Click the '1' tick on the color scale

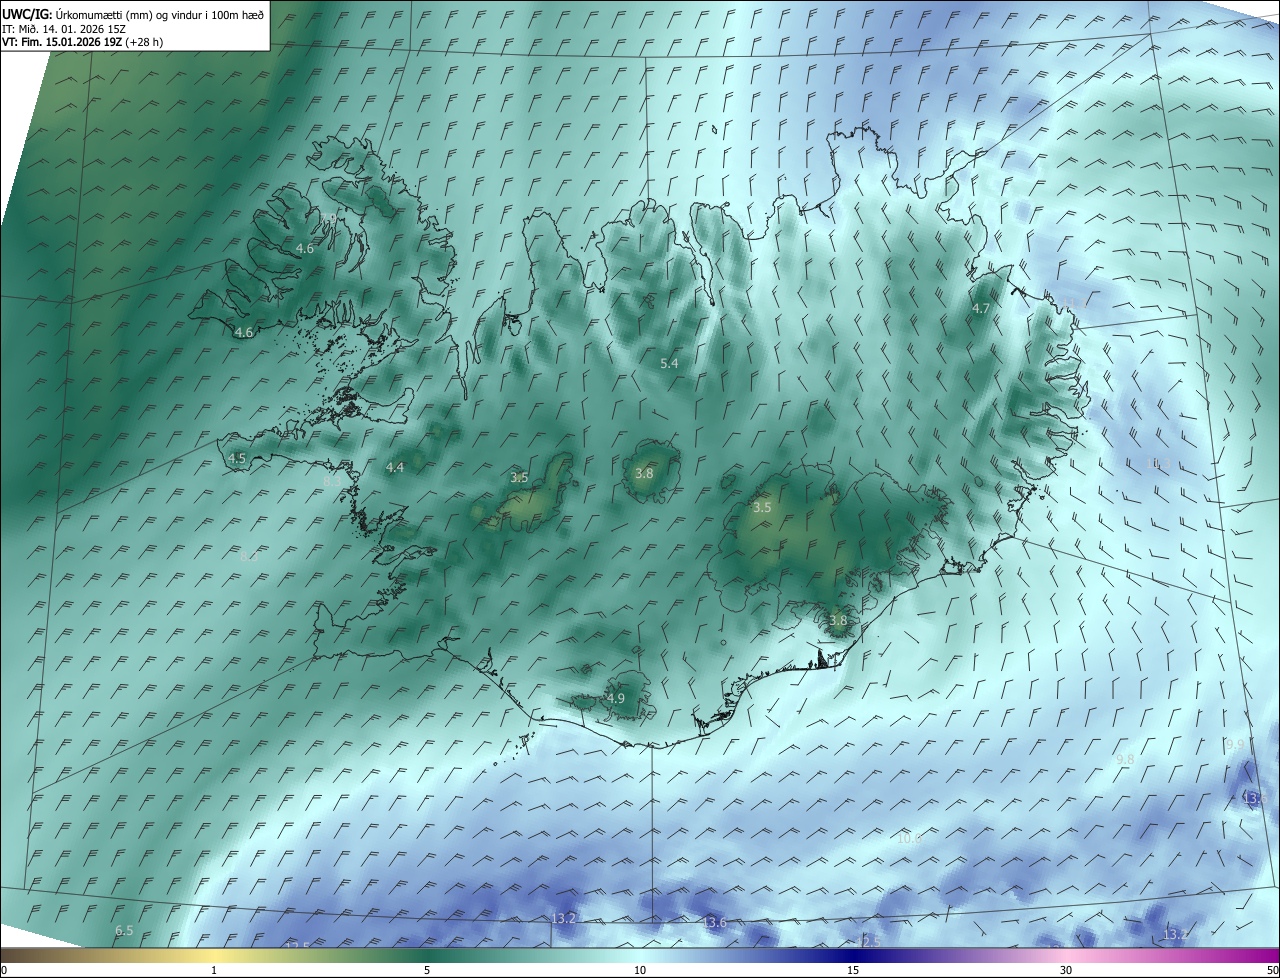pyautogui.click(x=214, y=971)
